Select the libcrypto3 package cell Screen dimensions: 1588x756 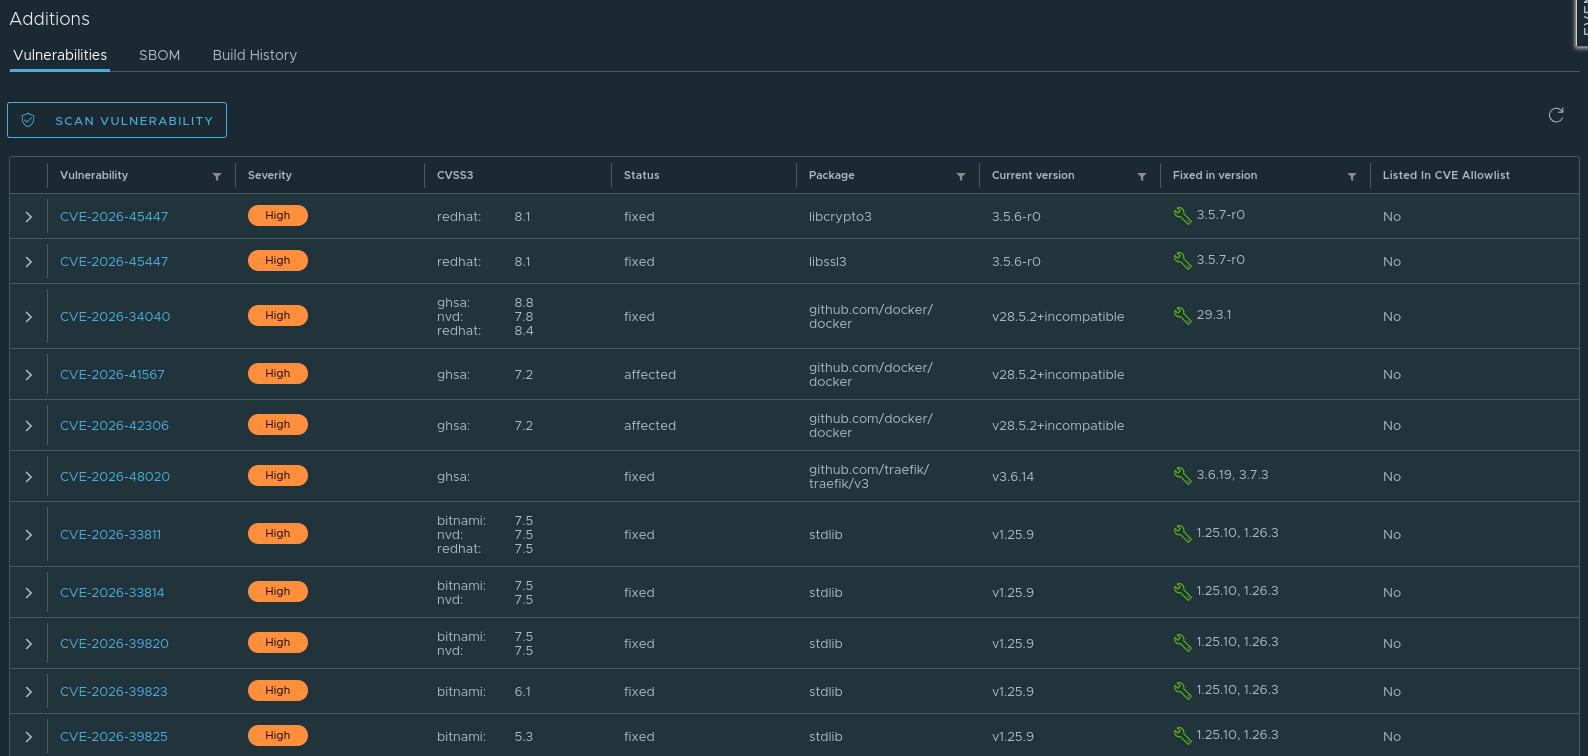click(x=840, y=216)
